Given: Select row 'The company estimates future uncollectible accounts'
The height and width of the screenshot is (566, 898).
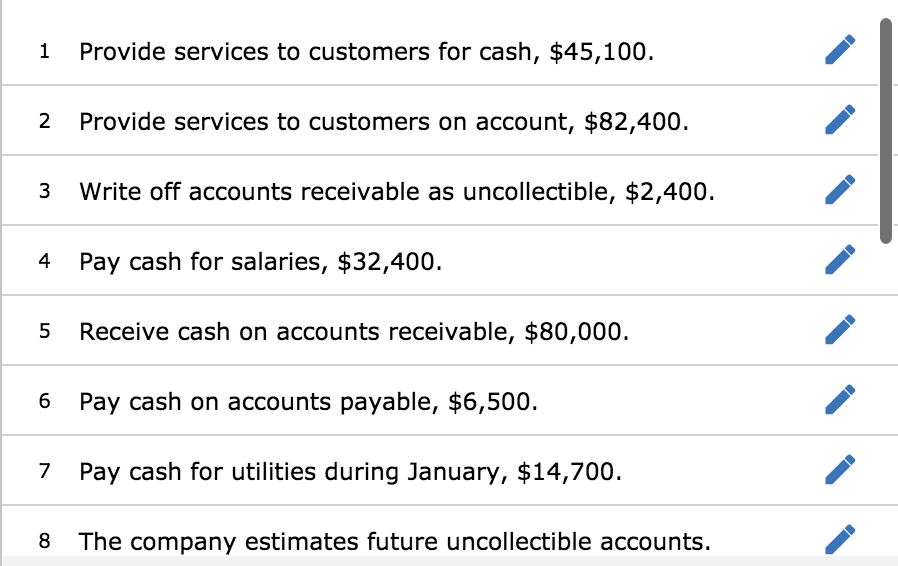Looking at the screenshot, I should pyautogui.click(x=440, y=531).
